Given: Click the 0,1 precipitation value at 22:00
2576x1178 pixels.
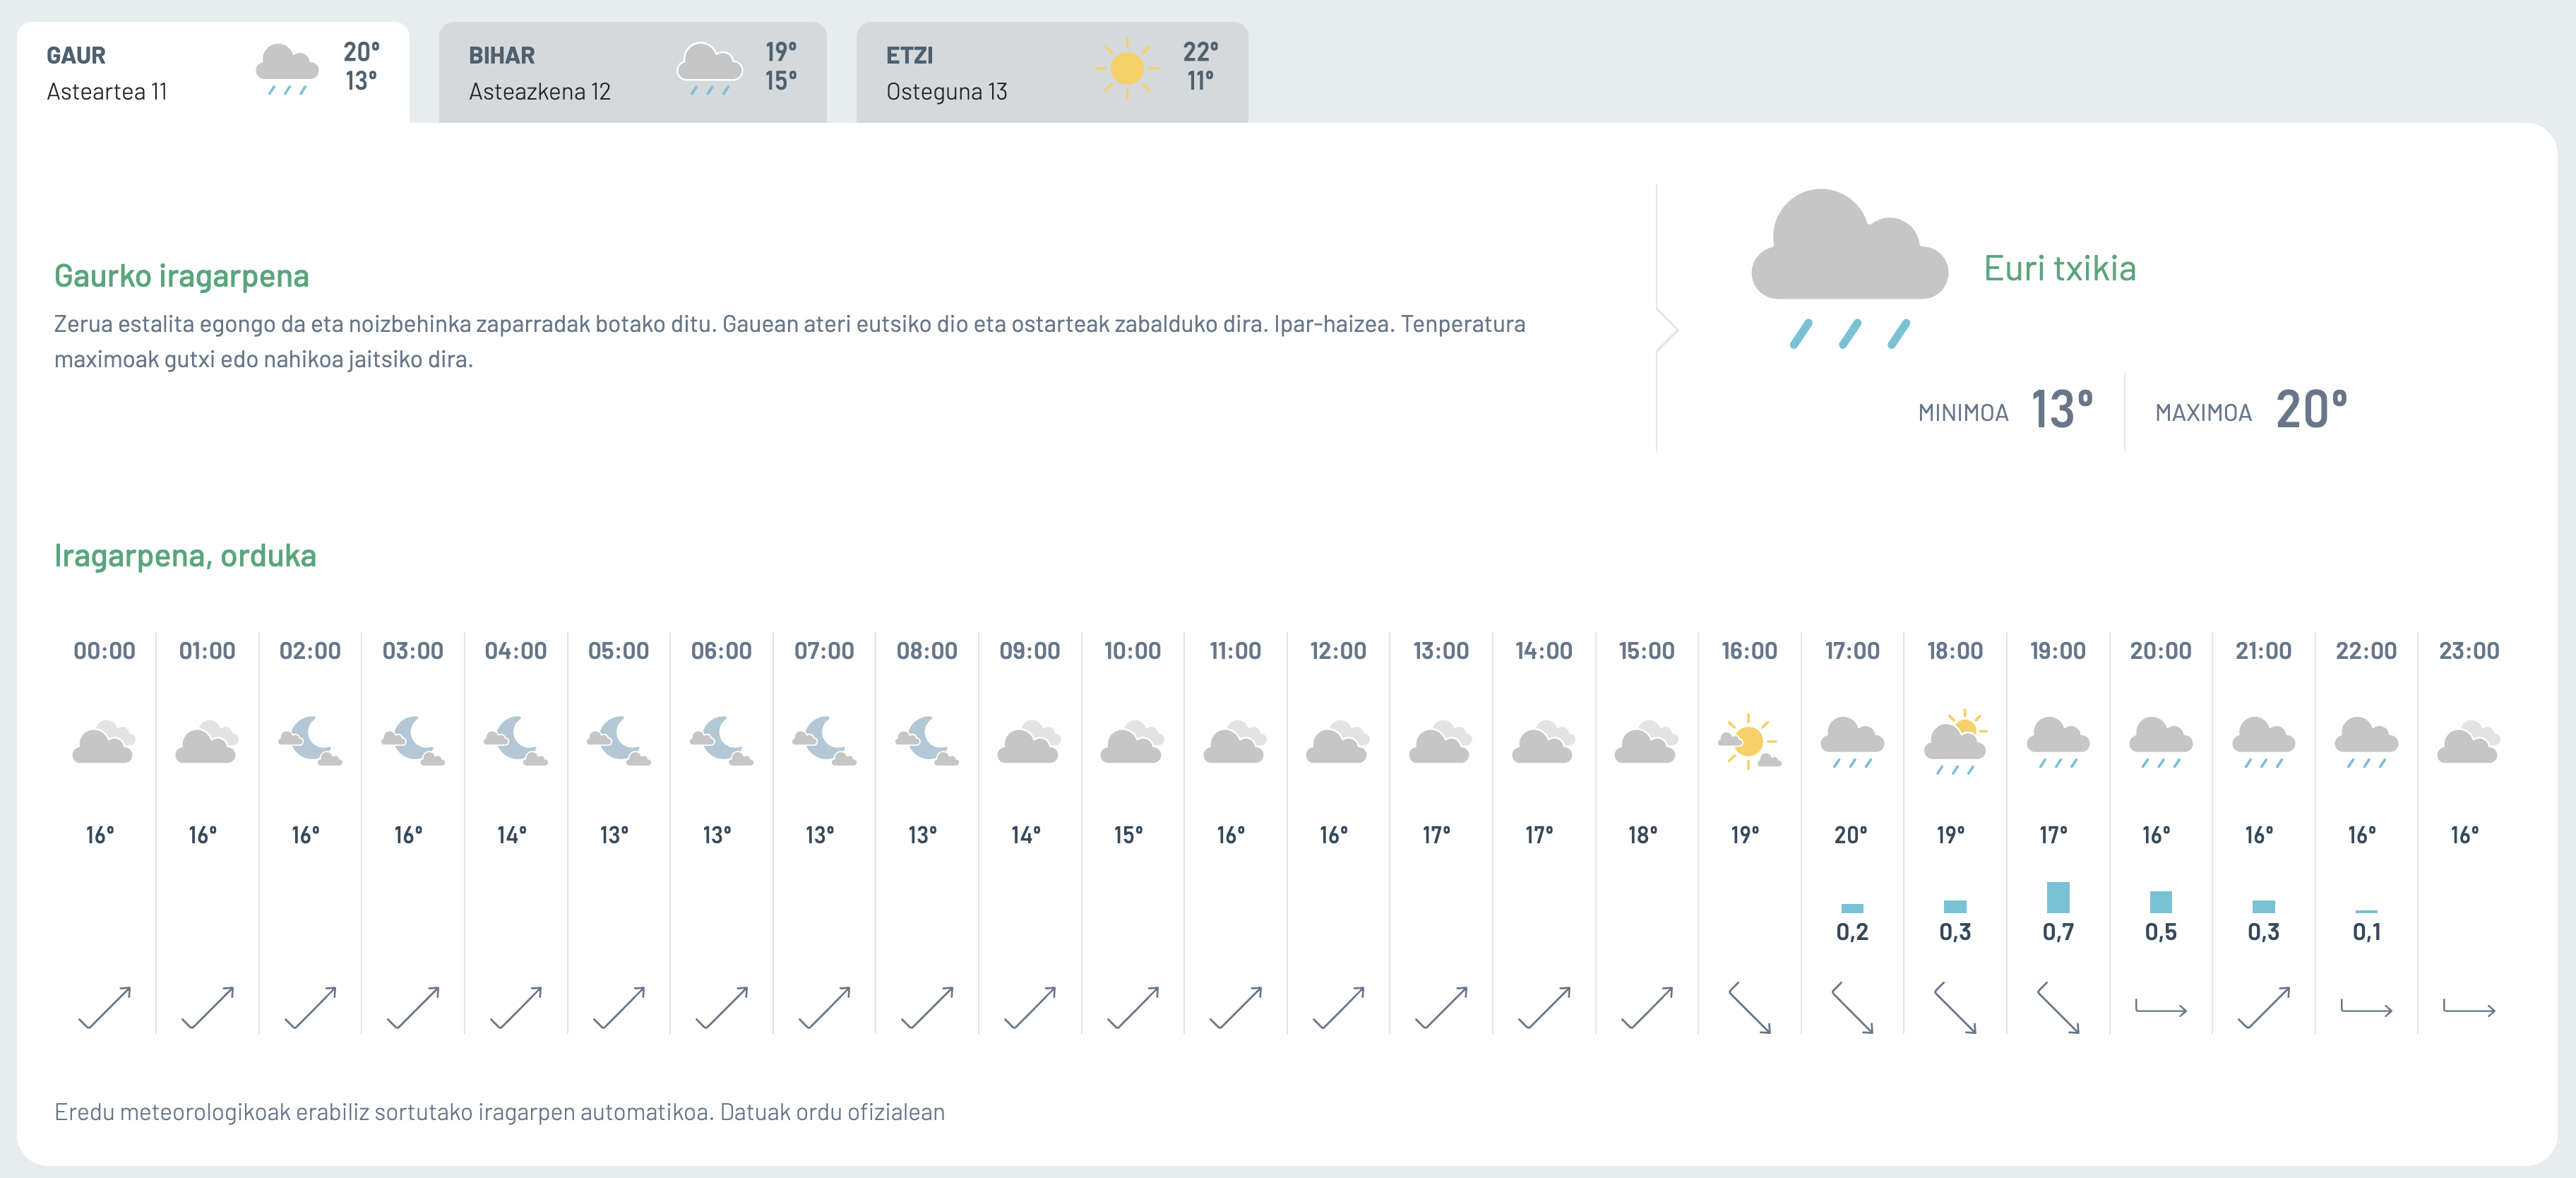Looking at the screenshot, I should click(2367, 932).
